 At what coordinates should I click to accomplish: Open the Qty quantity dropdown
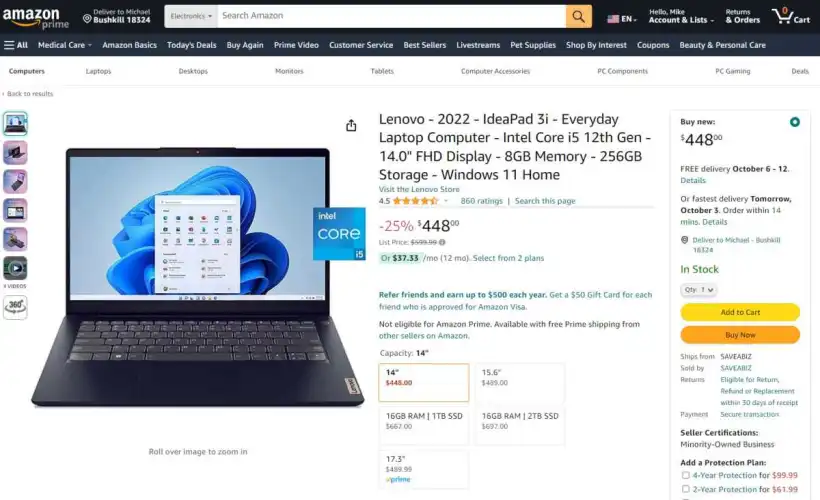698,289
